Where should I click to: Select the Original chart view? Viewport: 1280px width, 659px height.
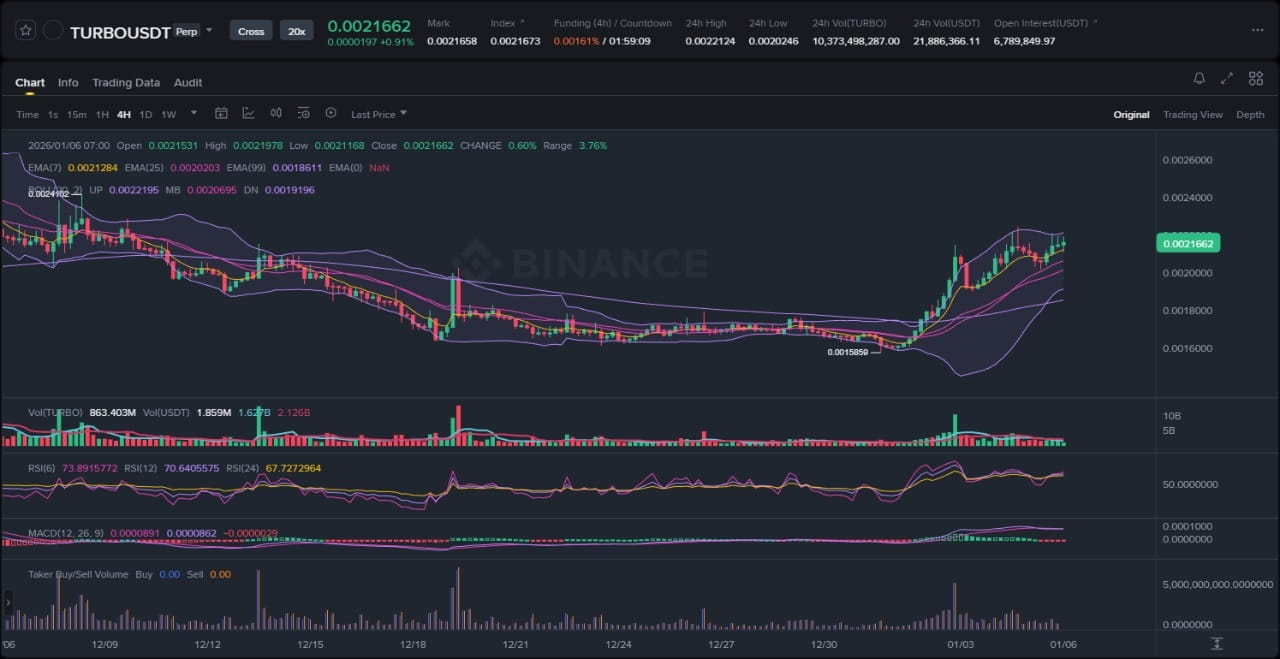tap(1131, 114)
